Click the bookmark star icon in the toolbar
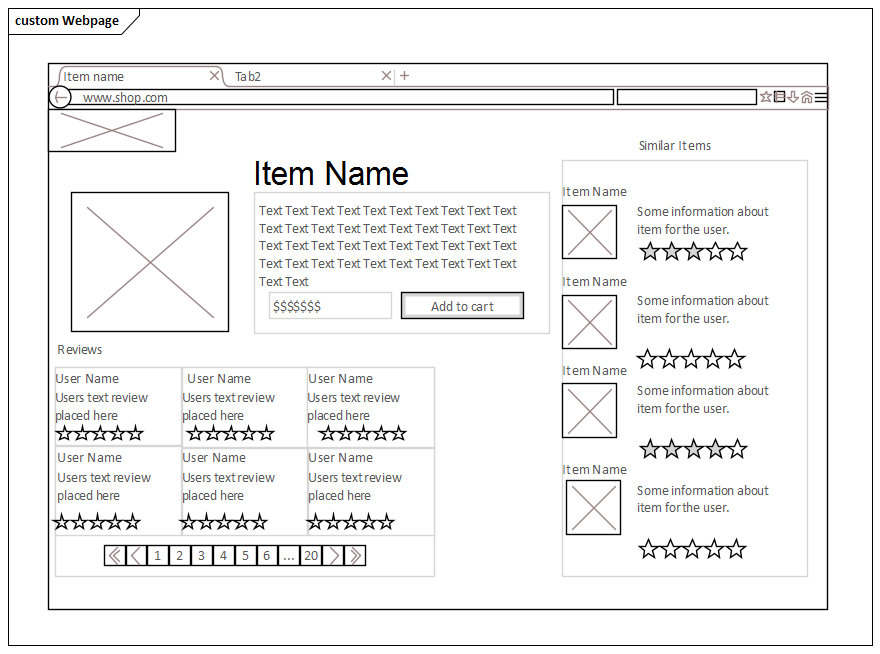This screenshot has width=880, height=654. (766, 97)
